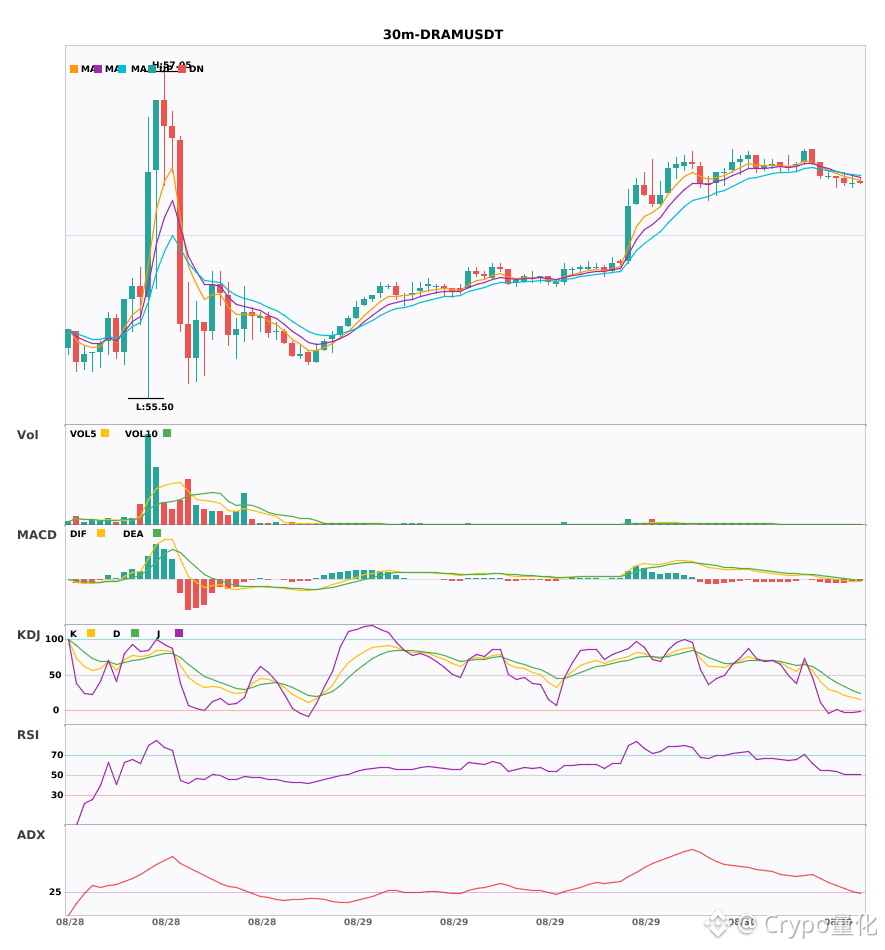This screenshot has height=950, width=885.
Task: Click the VOL10 legend text
Action: click(141, 434)
